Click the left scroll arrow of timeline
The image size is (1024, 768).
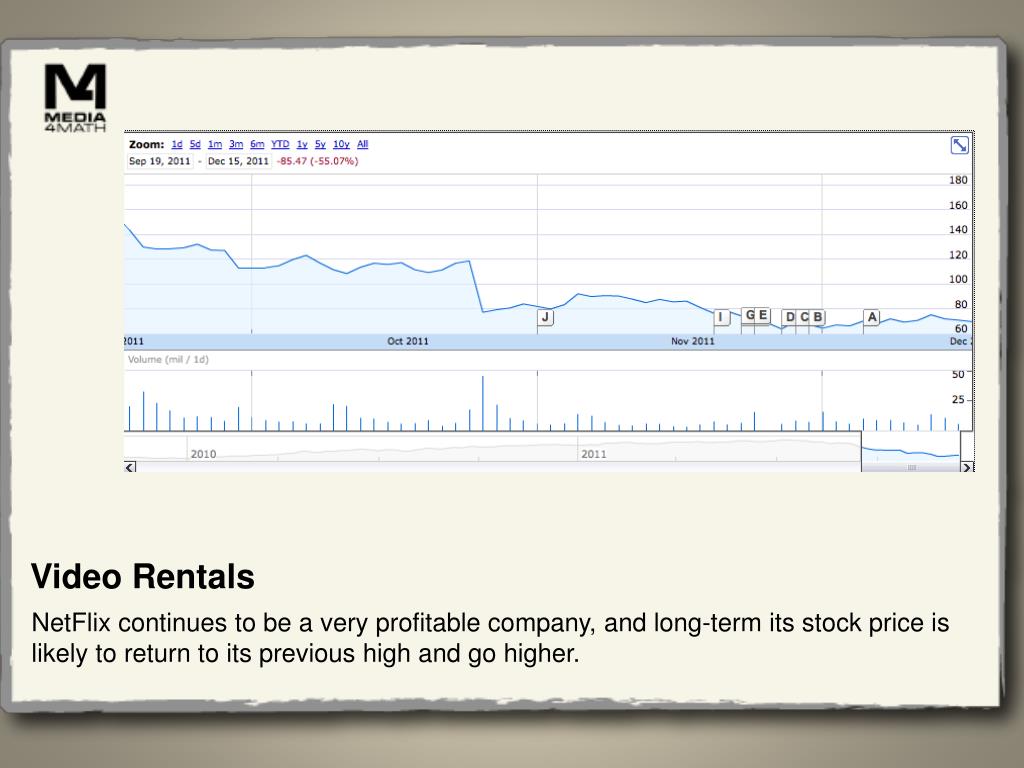(x=129, y=467)
